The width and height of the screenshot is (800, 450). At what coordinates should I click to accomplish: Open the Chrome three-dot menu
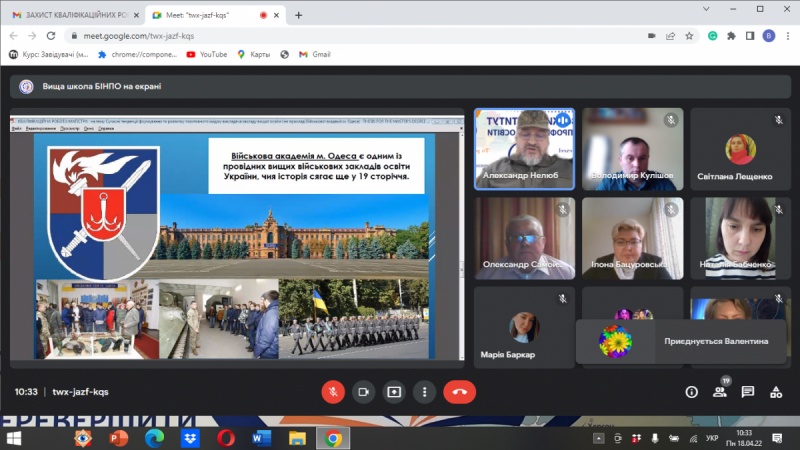(x=786, y=35)
